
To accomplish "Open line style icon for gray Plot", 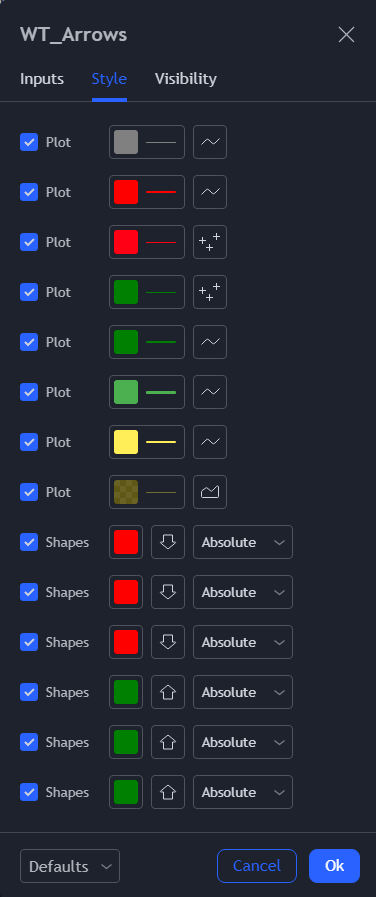I will (x=210, y=142).
